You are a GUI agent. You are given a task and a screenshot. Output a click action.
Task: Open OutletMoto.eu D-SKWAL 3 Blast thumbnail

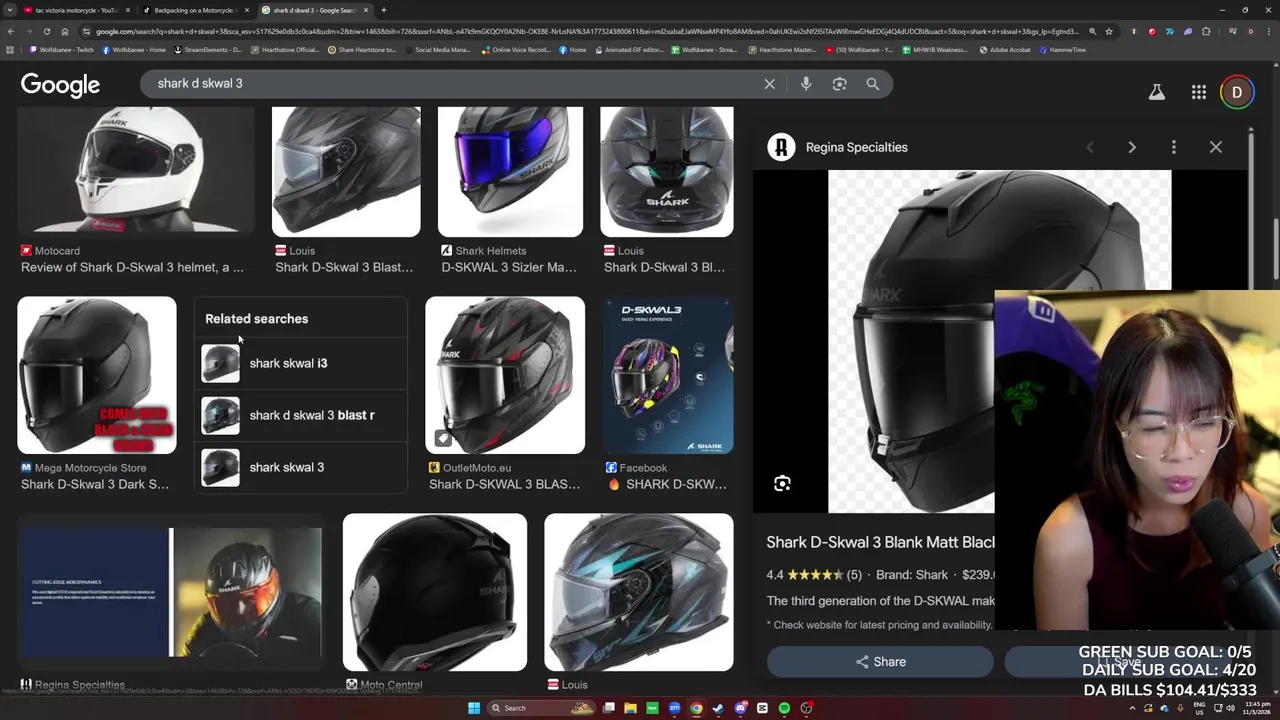tap(505, 375)
